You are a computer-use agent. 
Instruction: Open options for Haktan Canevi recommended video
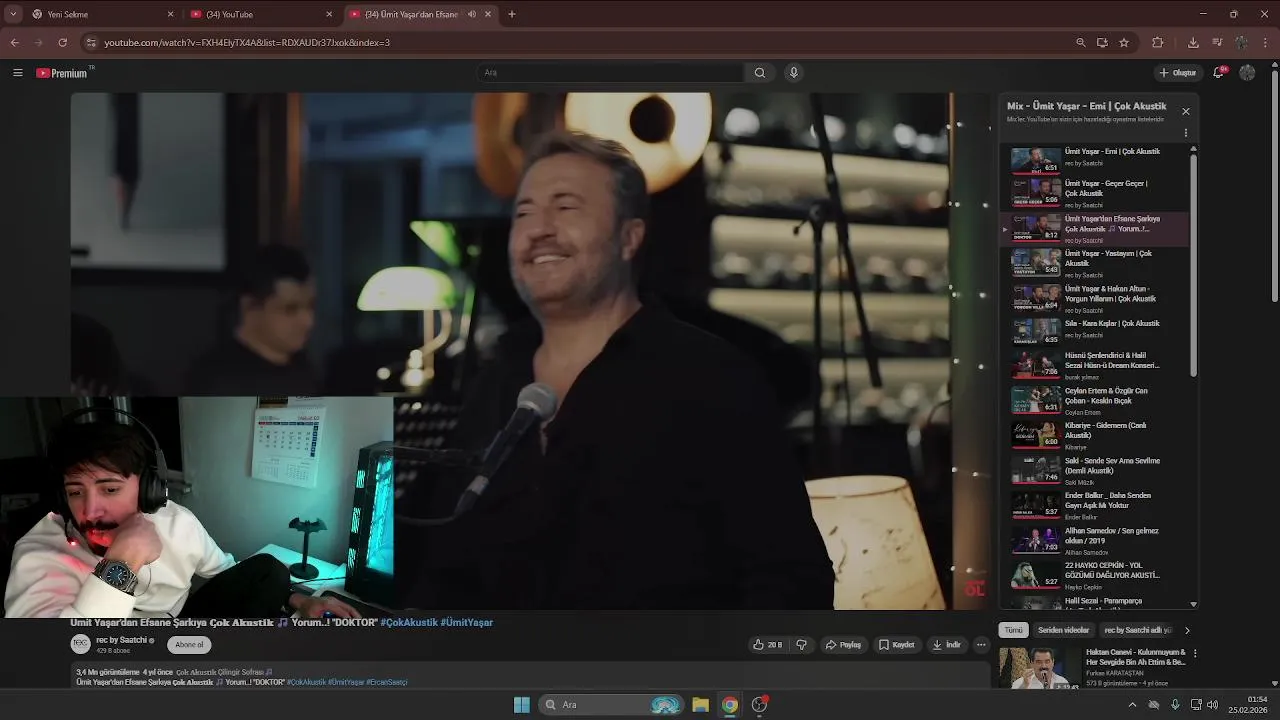point(1194,654)
